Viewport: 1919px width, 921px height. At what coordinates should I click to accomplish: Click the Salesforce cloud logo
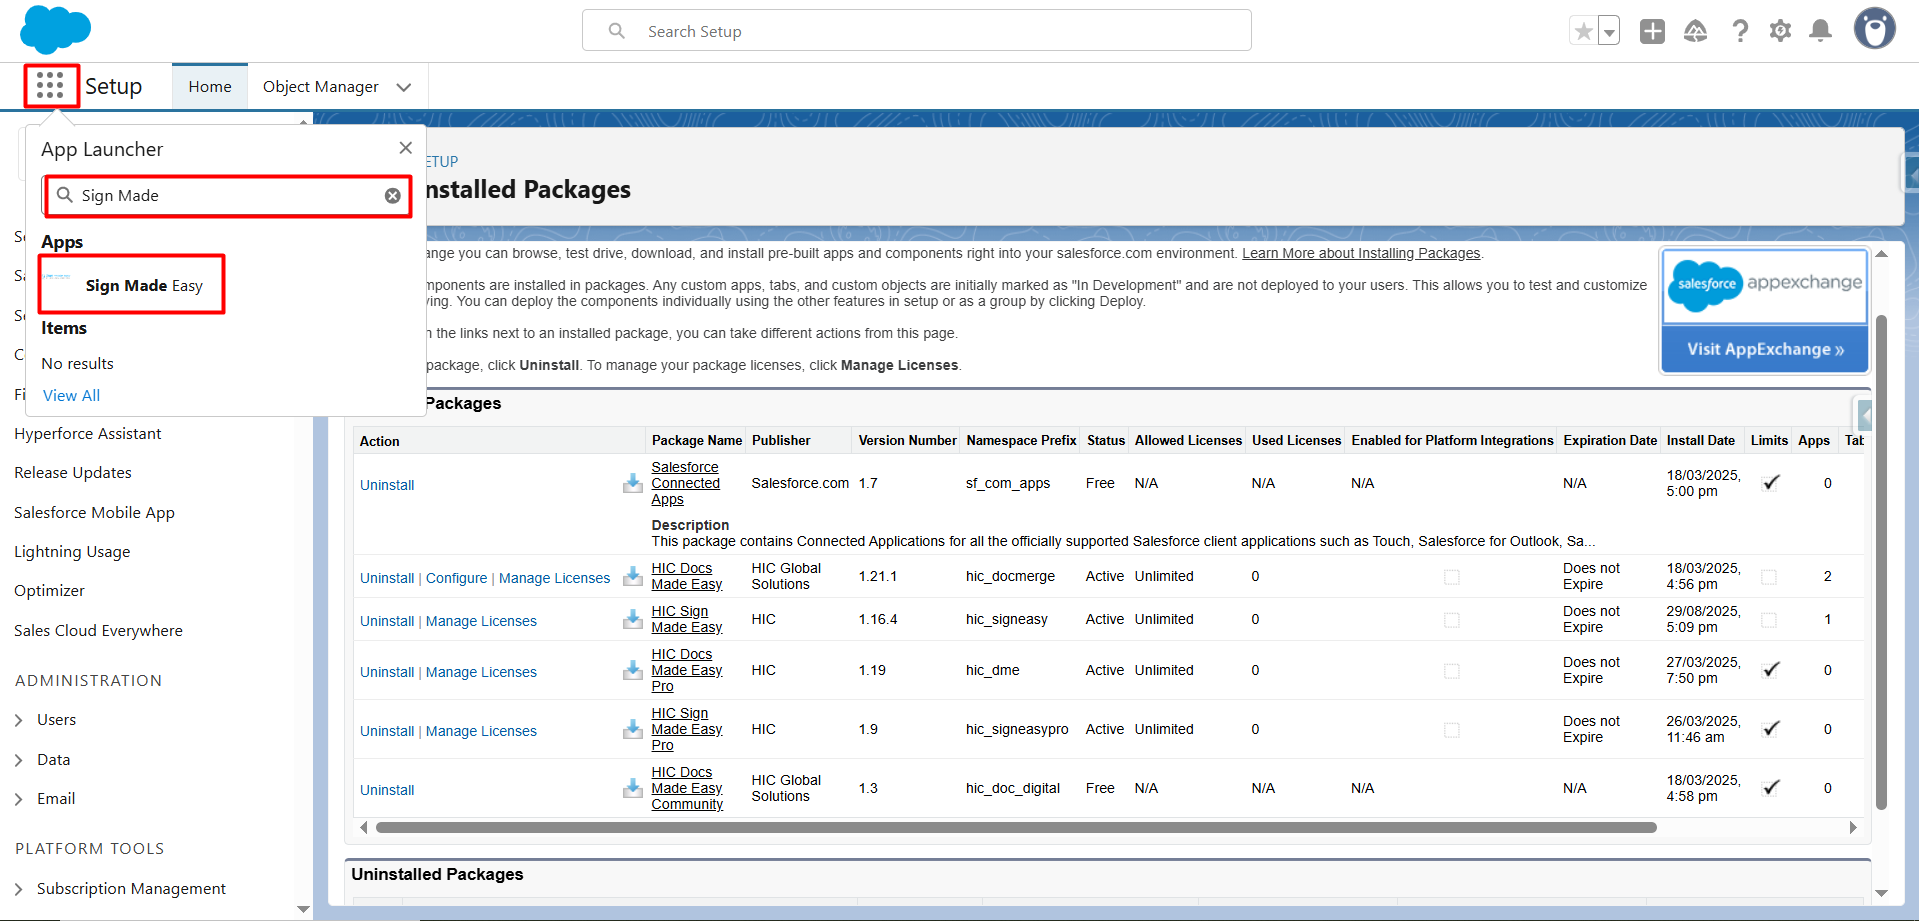(x=55, y=29)
